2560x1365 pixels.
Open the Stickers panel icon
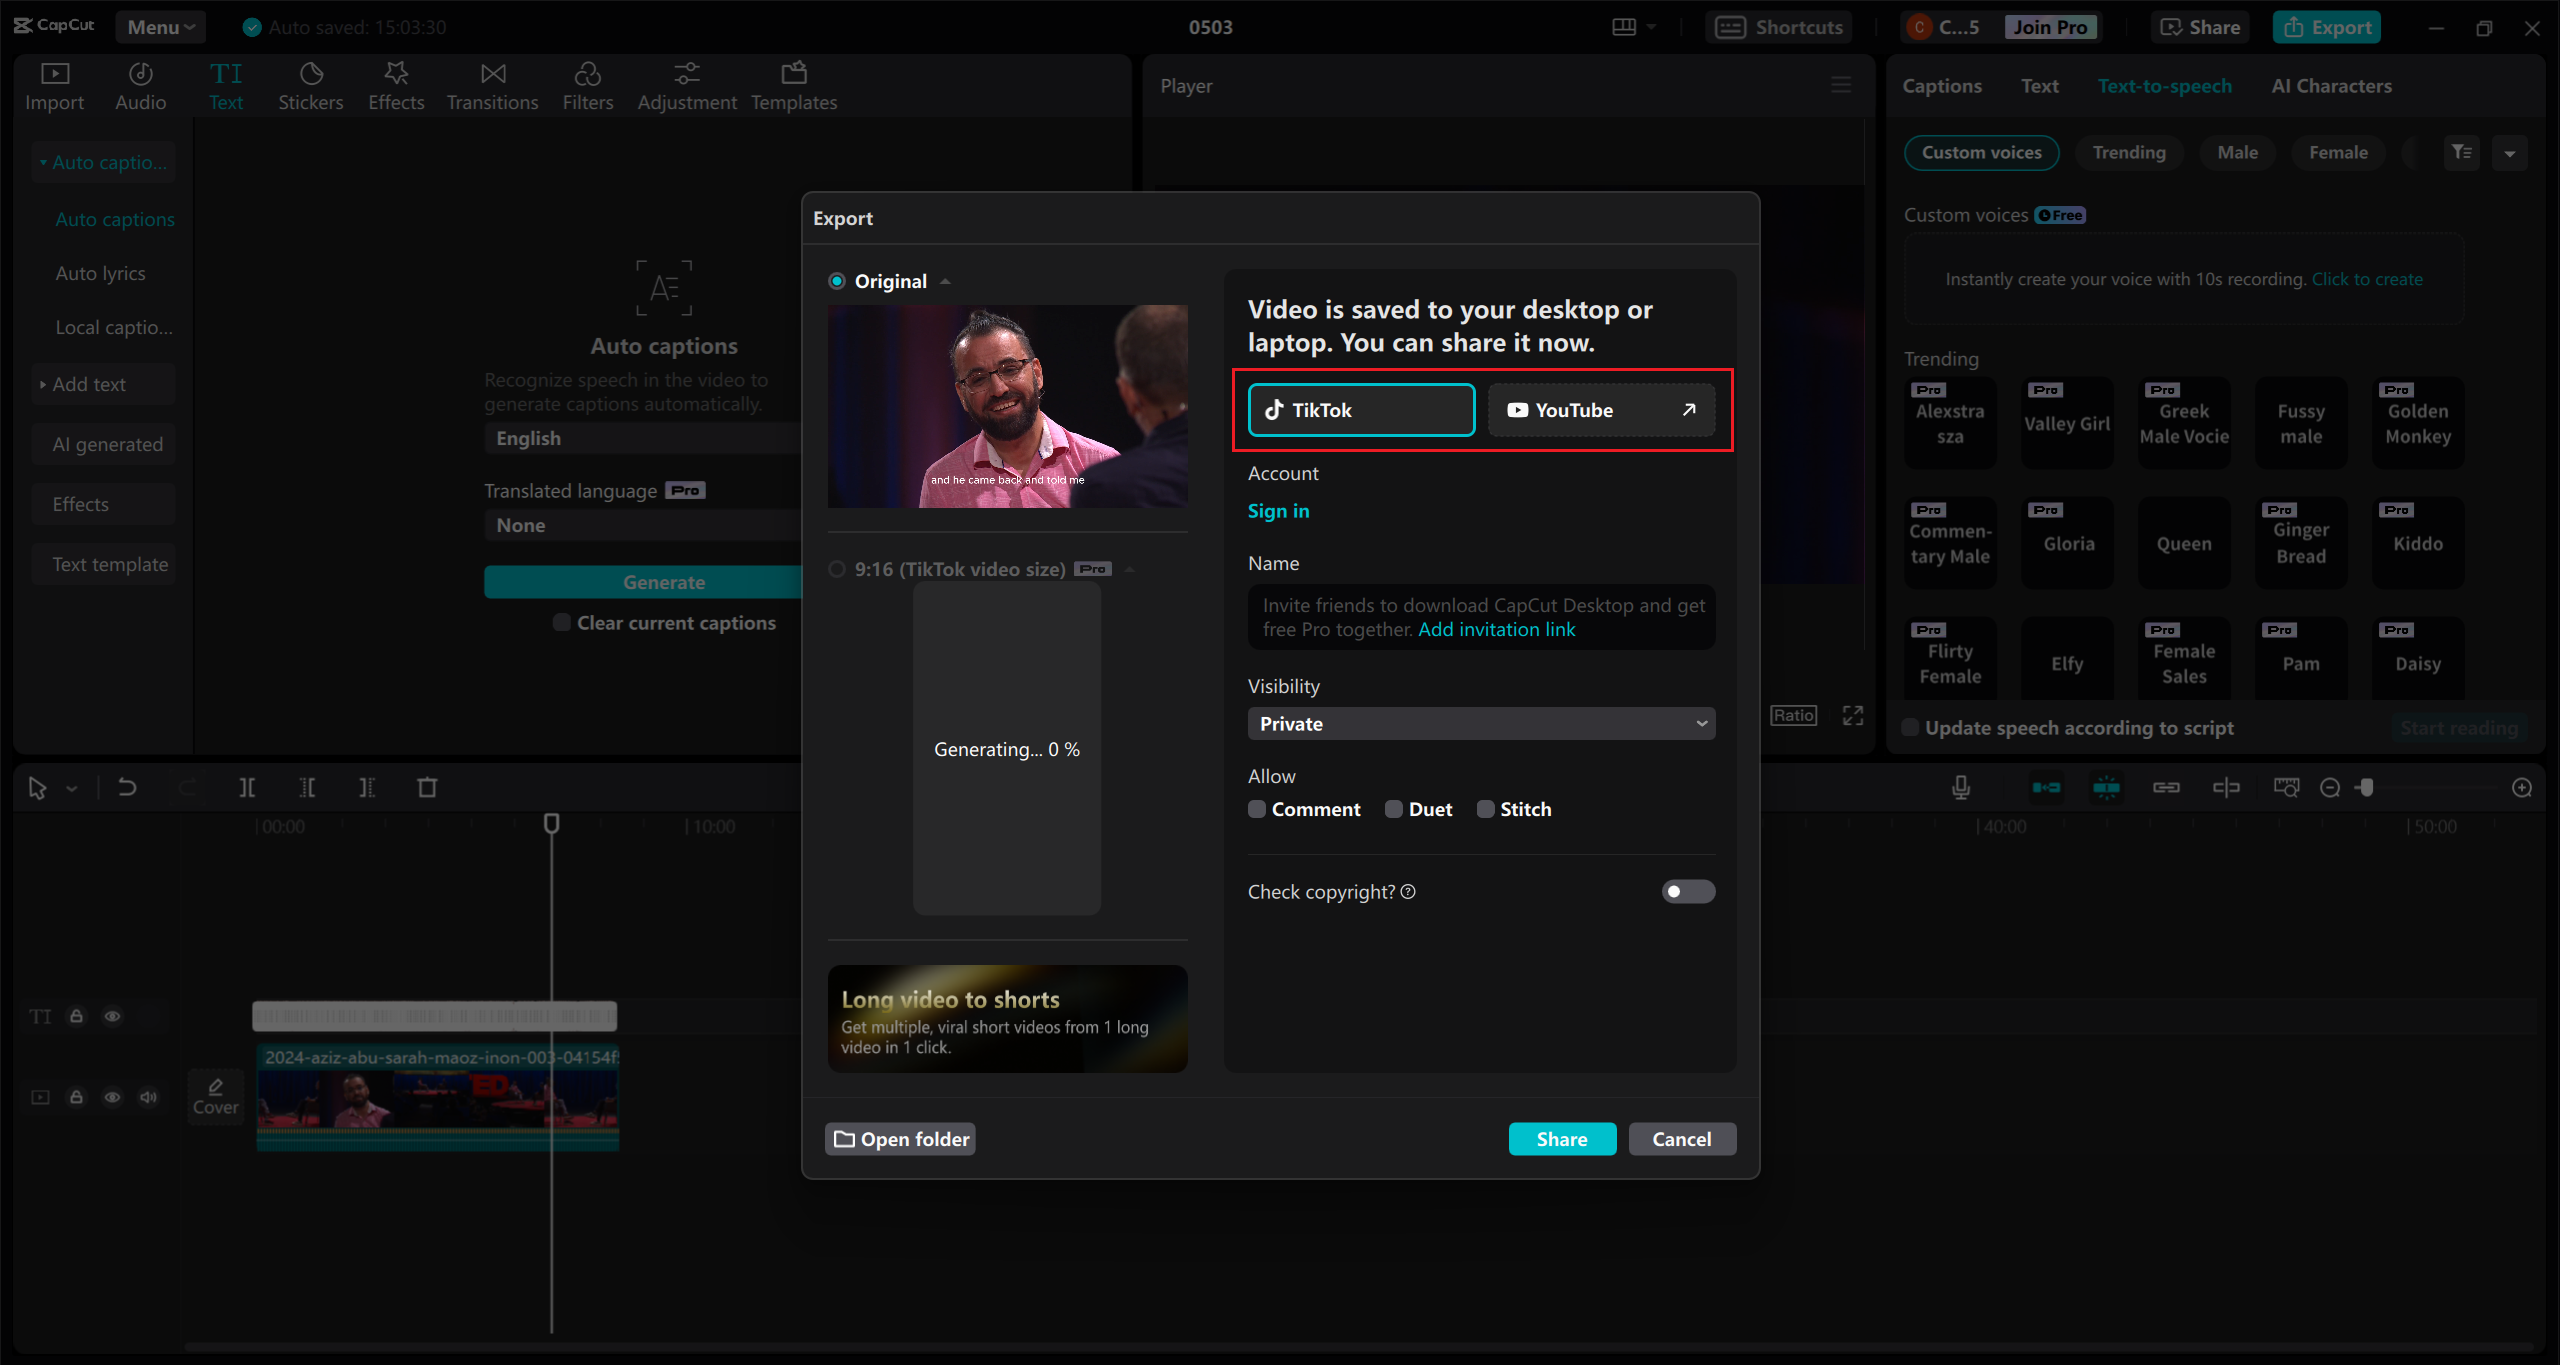(310, 74)
